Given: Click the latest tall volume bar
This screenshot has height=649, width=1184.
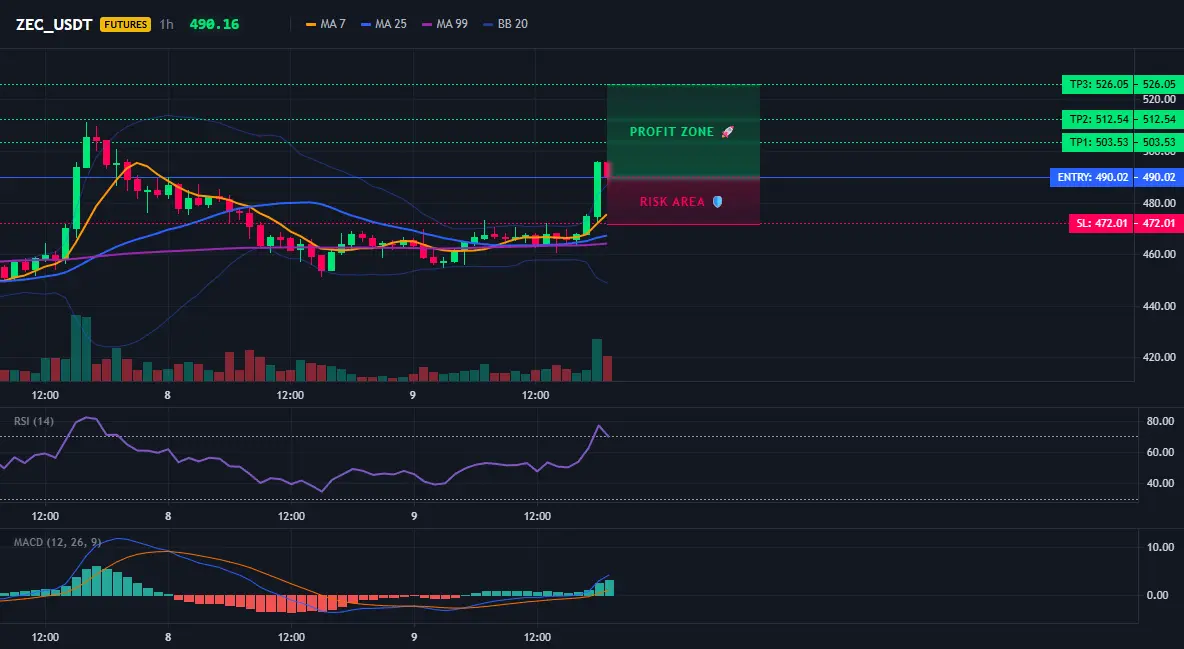Looking at the screenshot, I should pos(597,360).
